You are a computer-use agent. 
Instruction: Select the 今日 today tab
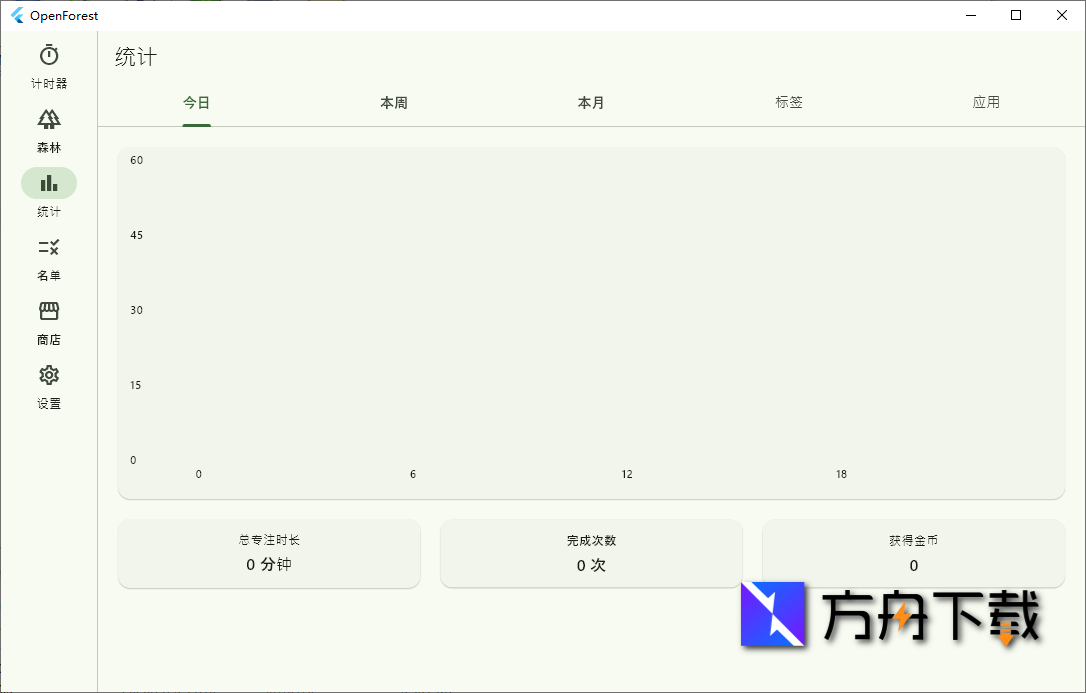(196, 102)
